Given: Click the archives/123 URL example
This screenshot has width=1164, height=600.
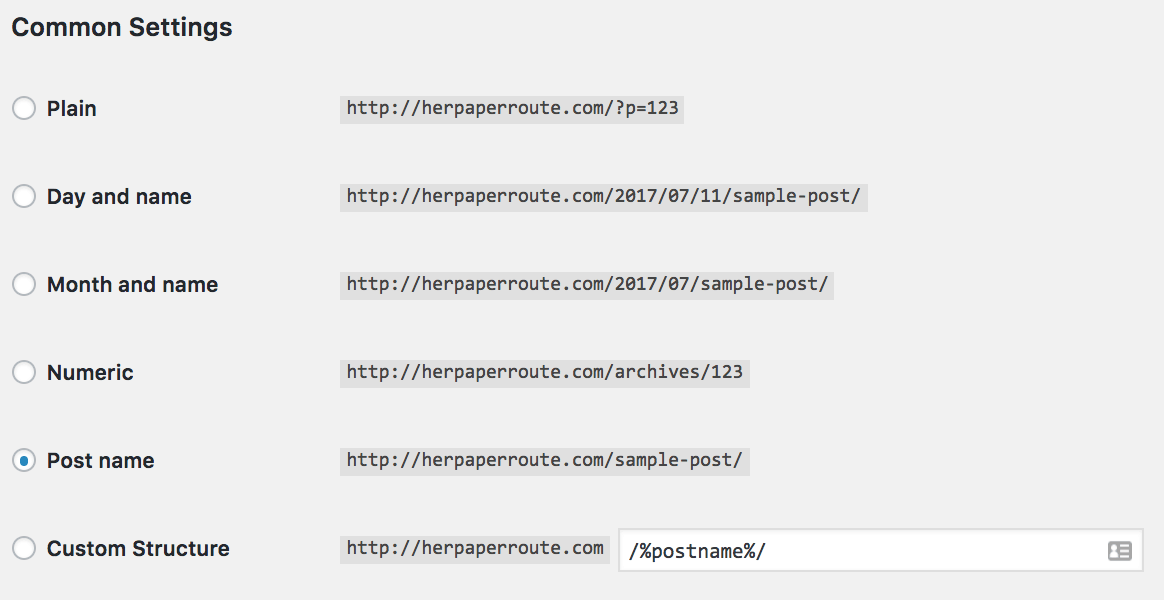Looking at the screenshot, I should [545, 373].
